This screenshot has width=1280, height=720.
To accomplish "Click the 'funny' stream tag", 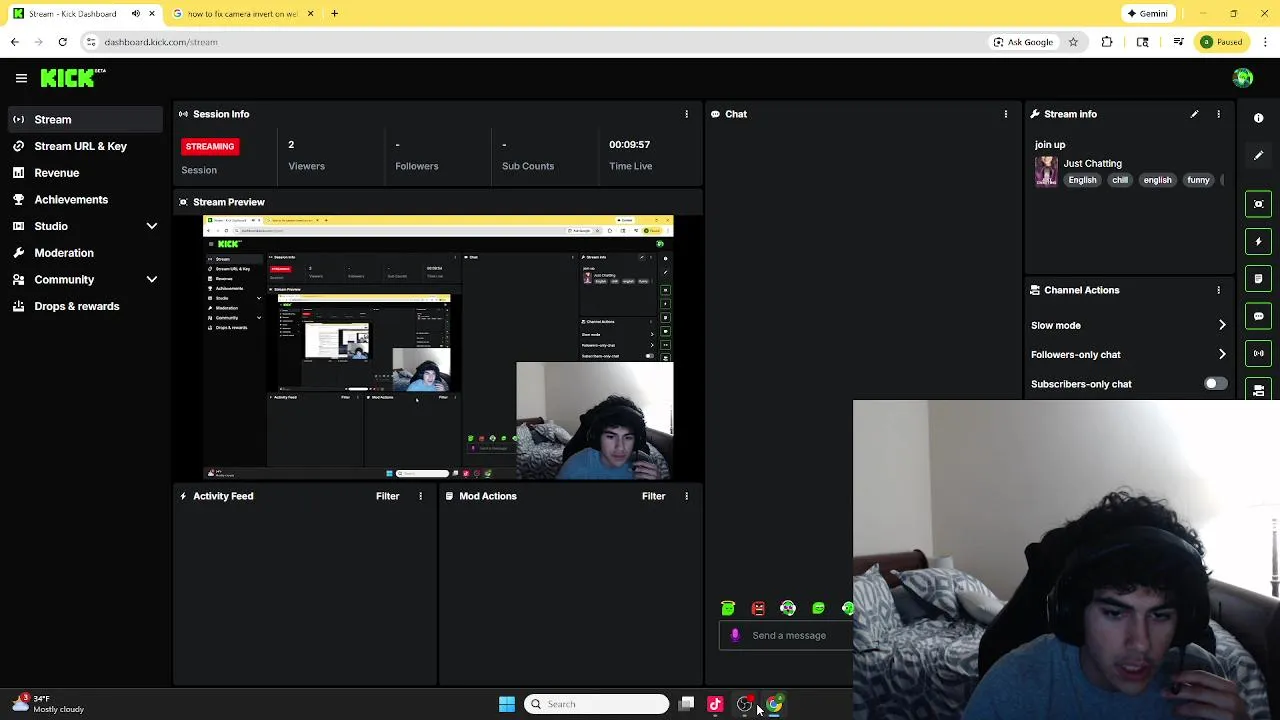I will click(x=1198, y=180).
